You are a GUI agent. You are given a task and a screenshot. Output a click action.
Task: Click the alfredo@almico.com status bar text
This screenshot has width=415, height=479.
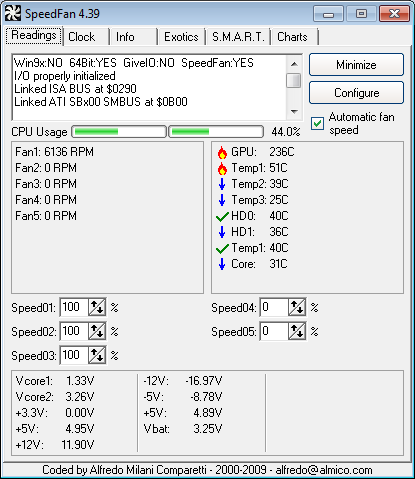tap(324, 470)
